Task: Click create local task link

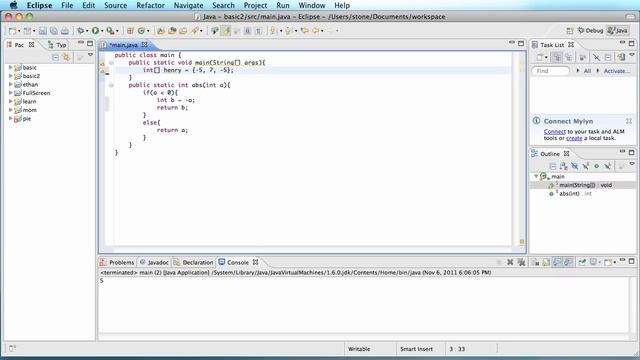Action: tap(574, 138)
